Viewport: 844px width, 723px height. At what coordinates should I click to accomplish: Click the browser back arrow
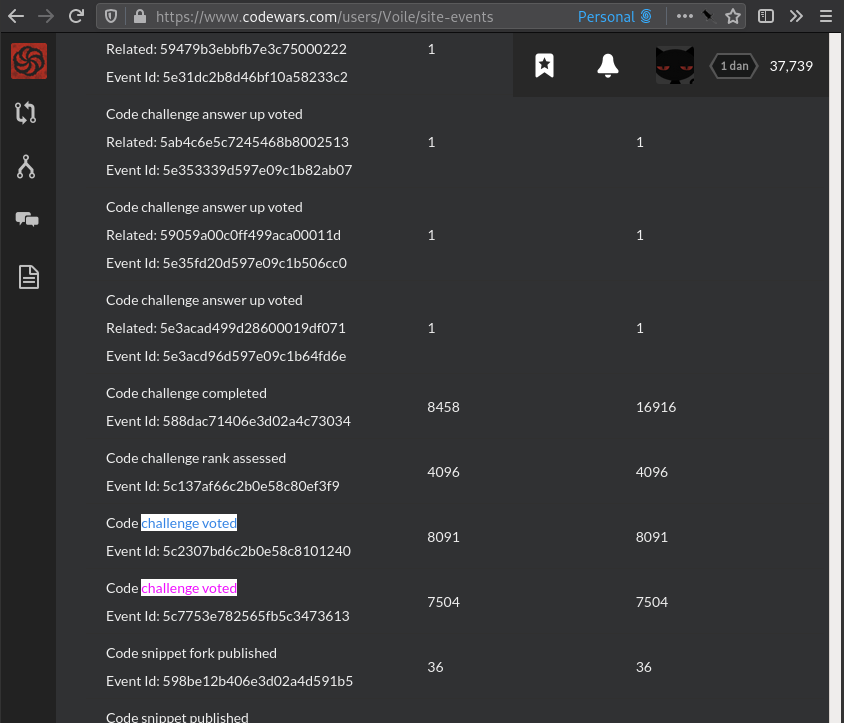click(x=15, y=16)
